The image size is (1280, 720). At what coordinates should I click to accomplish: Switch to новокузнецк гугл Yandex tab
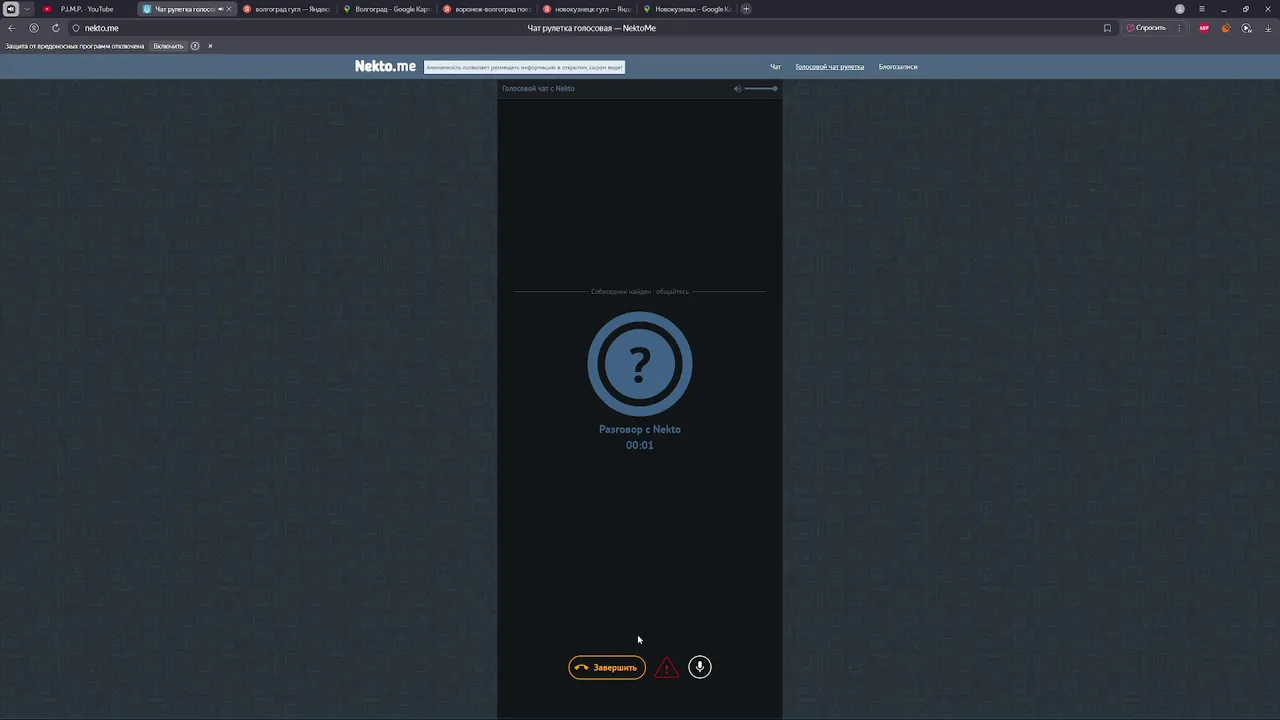pyautogui.click(x=586, y=9)
